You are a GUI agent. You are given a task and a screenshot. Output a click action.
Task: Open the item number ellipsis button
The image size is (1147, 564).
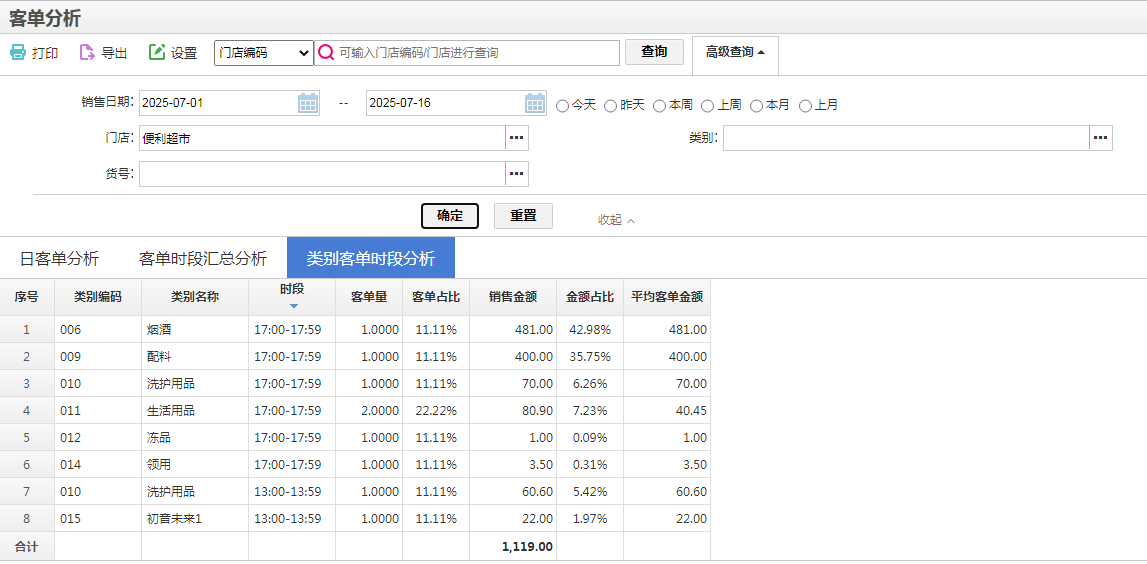pyautogui.click(x=516, y=173)
